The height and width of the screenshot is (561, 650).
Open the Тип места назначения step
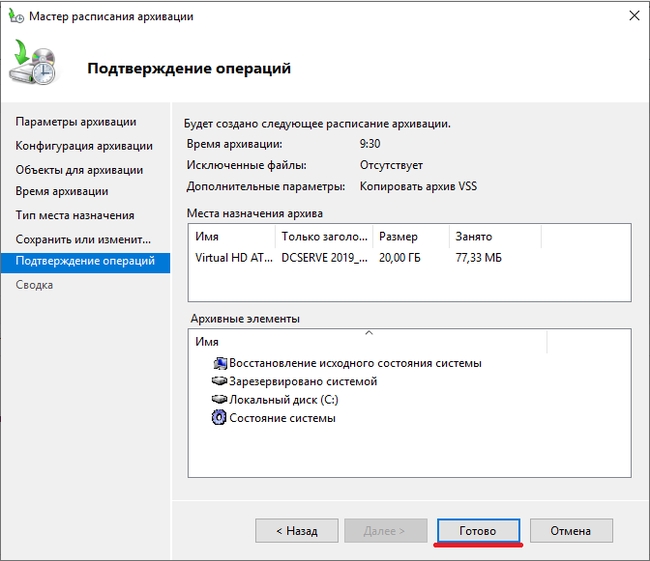(75, 215)
